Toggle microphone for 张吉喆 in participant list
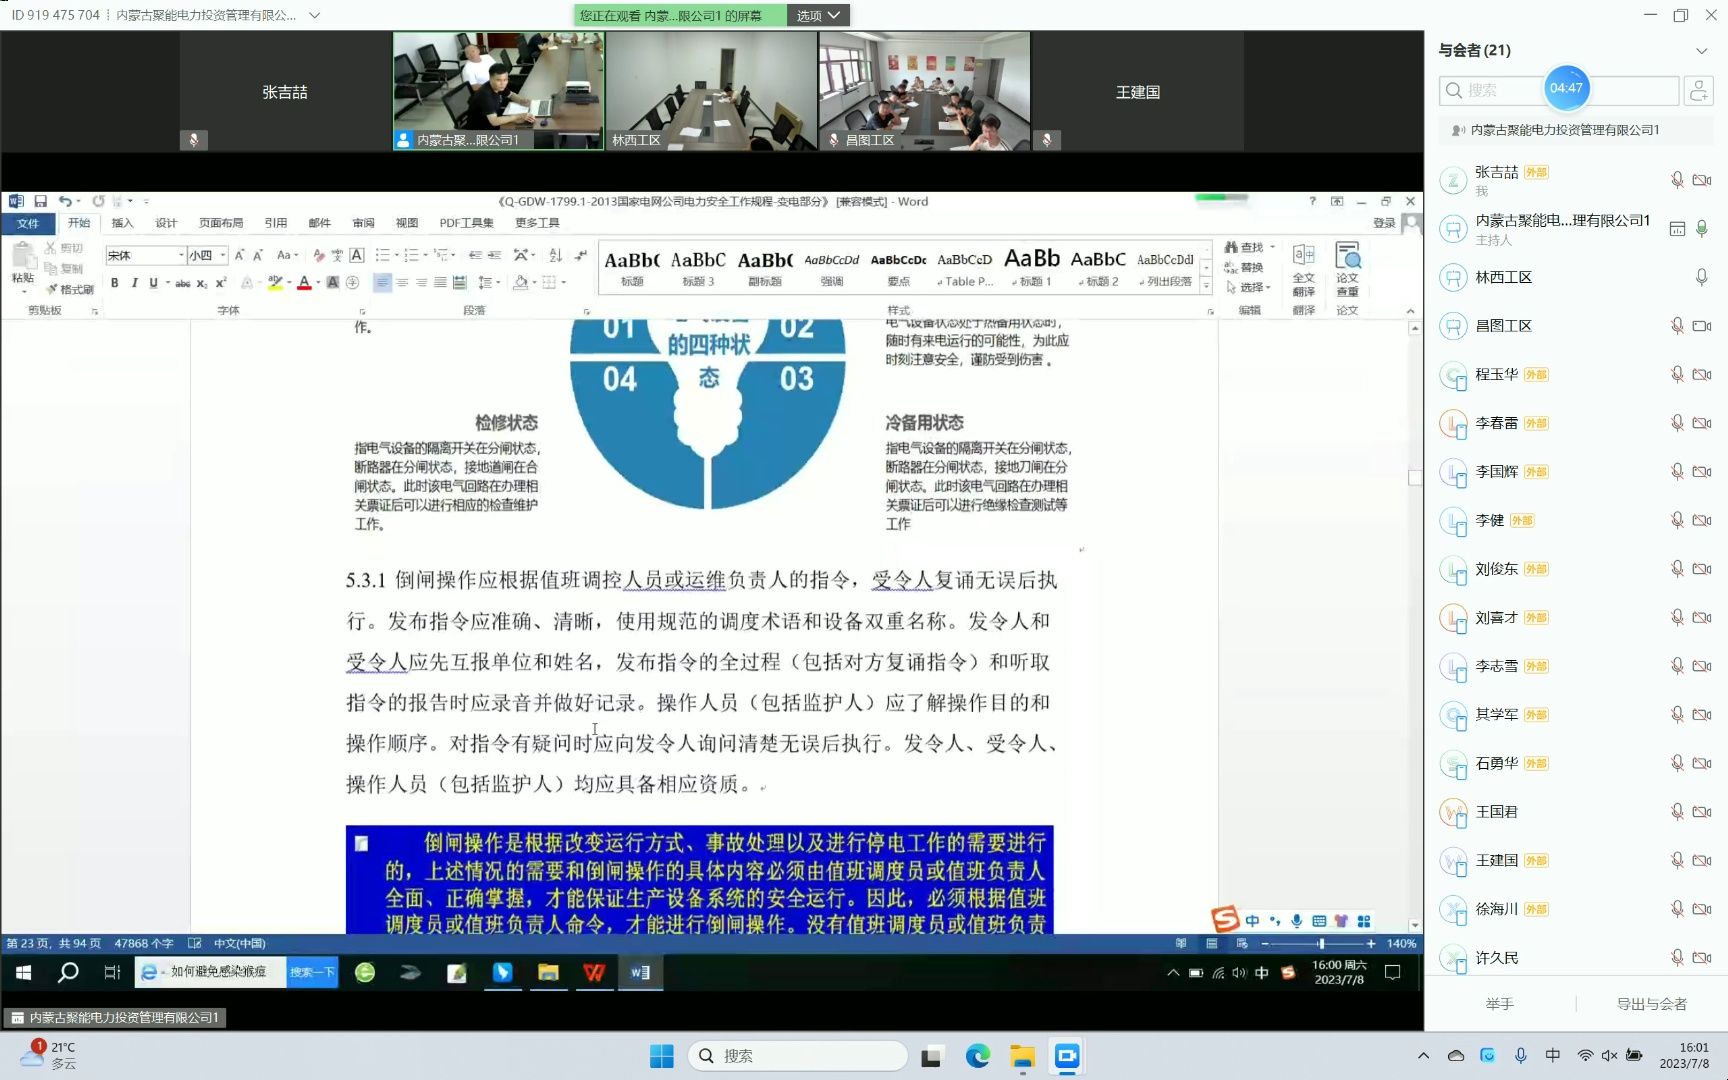Screen dimensions: 1728x1080 point(1677,180)
